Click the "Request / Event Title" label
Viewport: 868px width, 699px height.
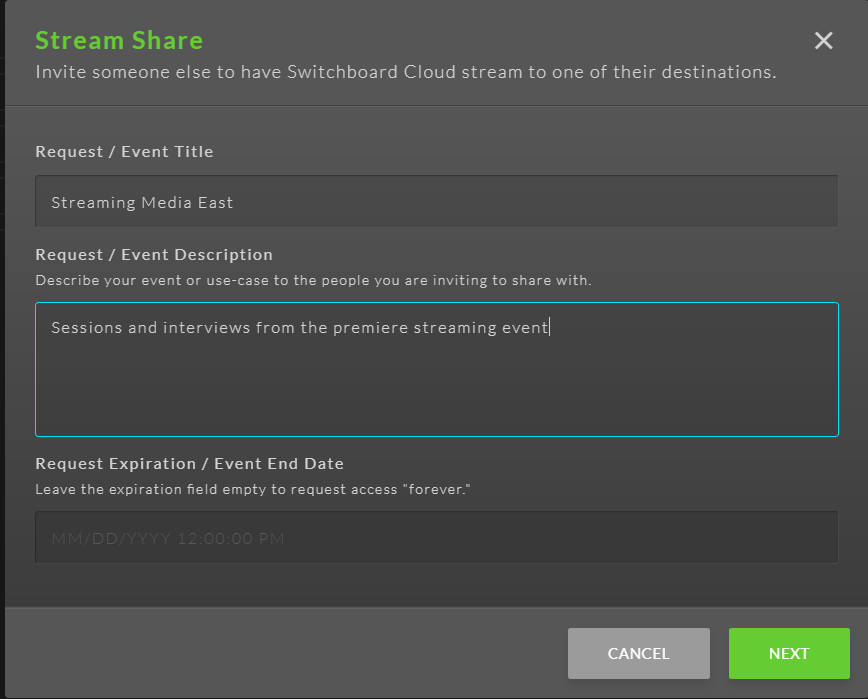(x=124, y=152)
